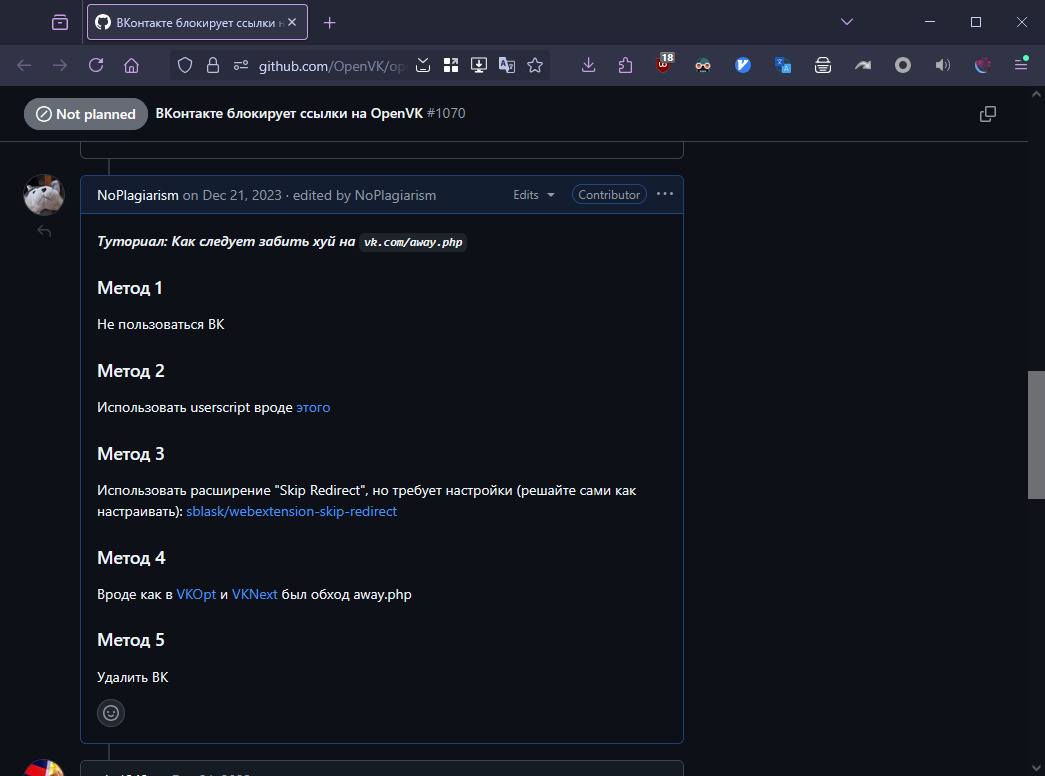Screen dimensions: 1045x776
Task: Open the sblask/webextension-skip-redirect link
Action: [291, 511]
